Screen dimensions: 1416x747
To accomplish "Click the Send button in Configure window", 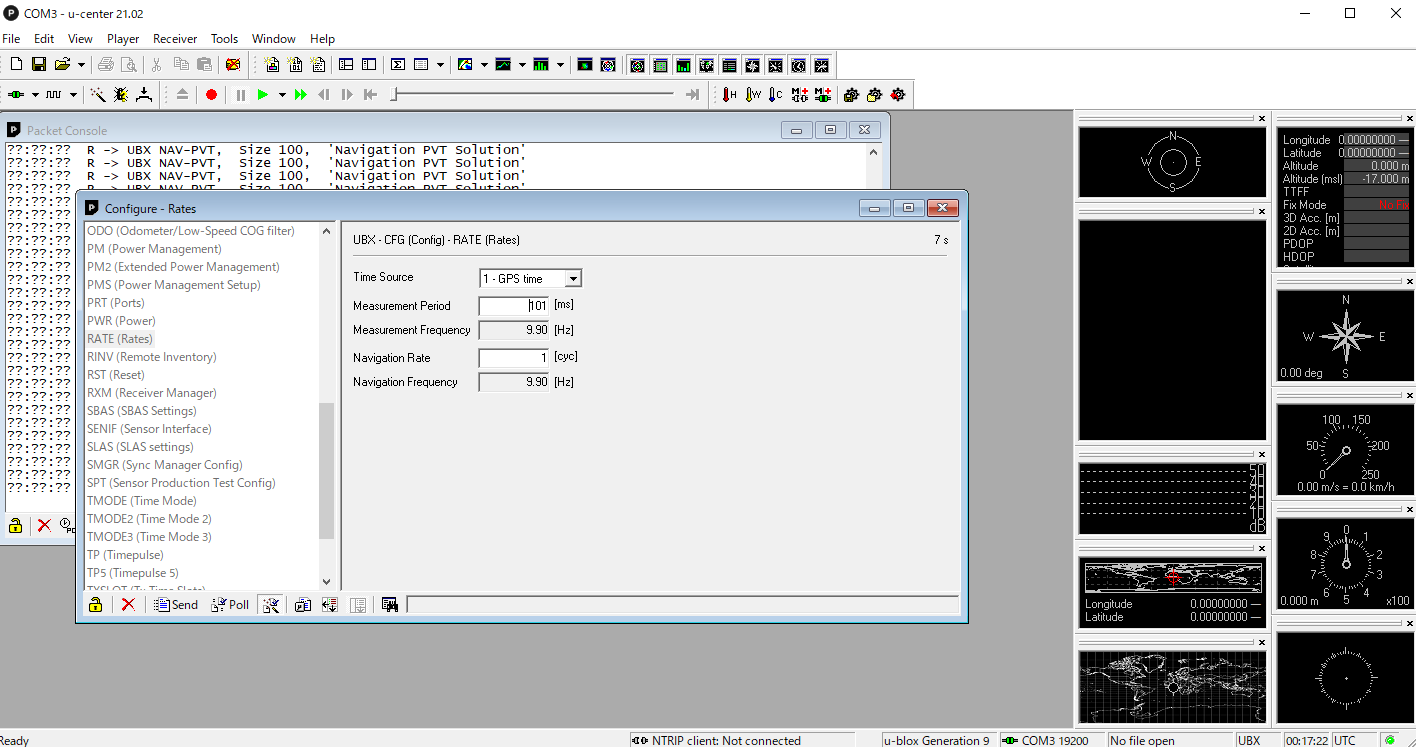I will click(x=176, y=604).
